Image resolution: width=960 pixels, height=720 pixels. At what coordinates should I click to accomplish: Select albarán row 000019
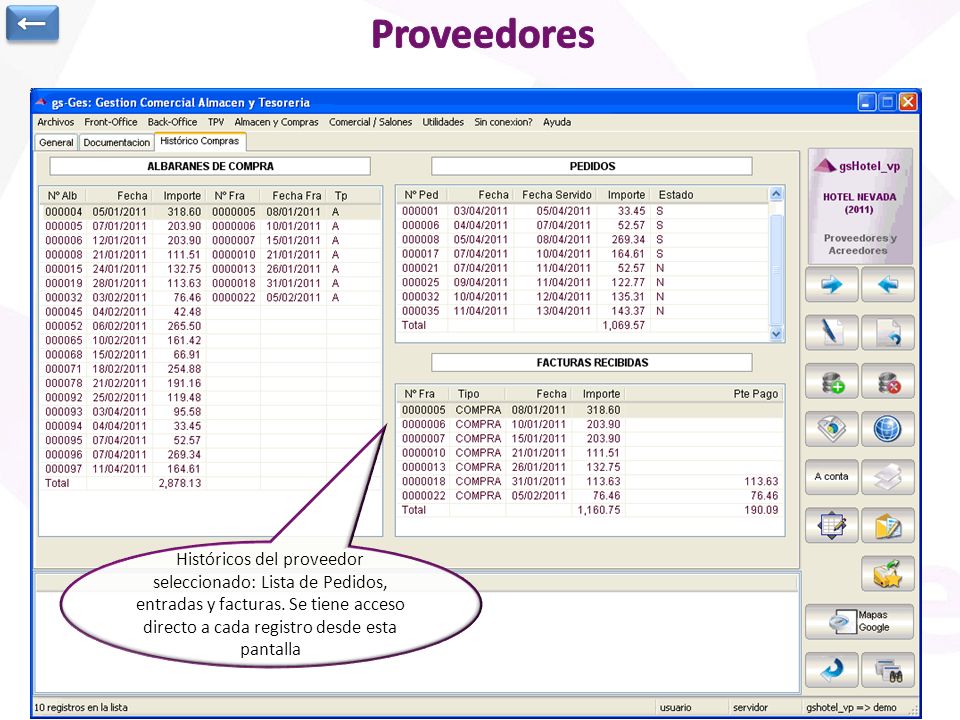tap(210, 283)
